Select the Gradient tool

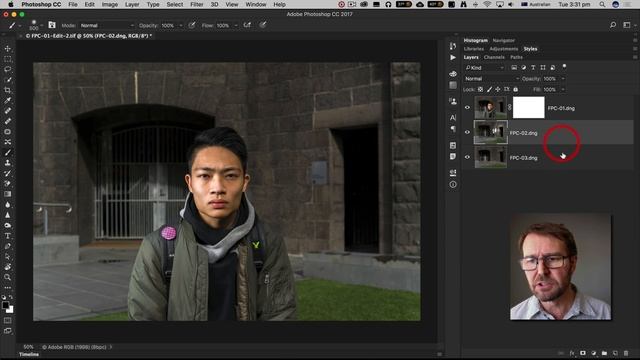click(8, 194)
